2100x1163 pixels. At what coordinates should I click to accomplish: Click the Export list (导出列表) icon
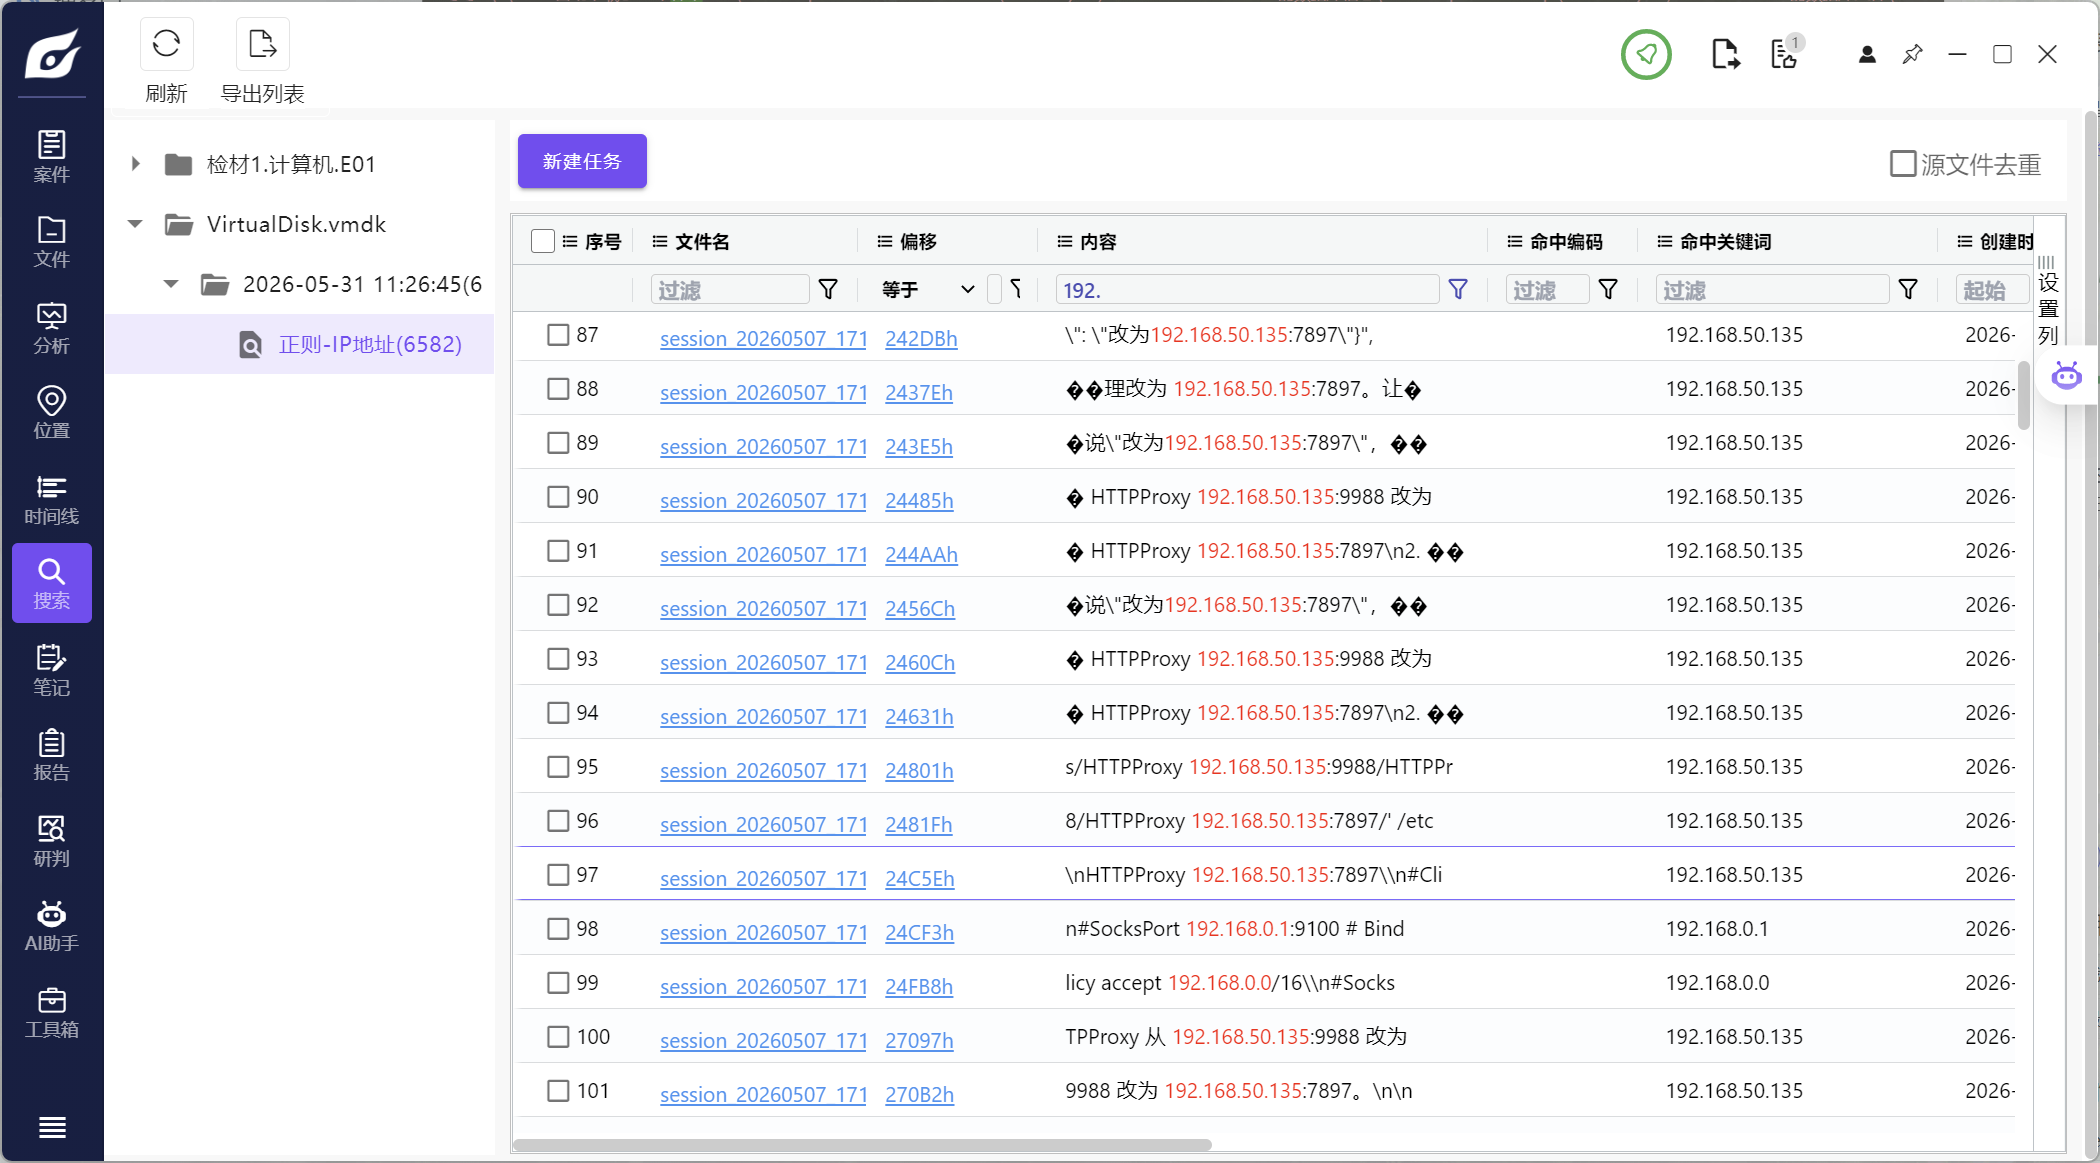click(x=262, y=44)
